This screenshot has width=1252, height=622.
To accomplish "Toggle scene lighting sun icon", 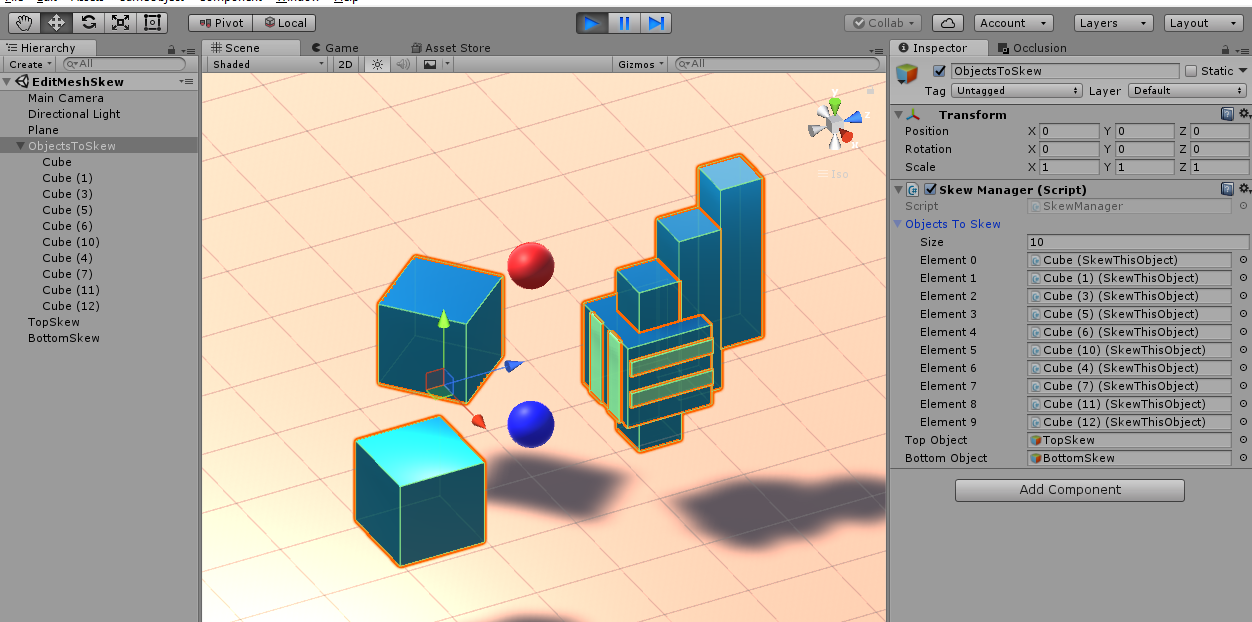I will tap(377, 64).
